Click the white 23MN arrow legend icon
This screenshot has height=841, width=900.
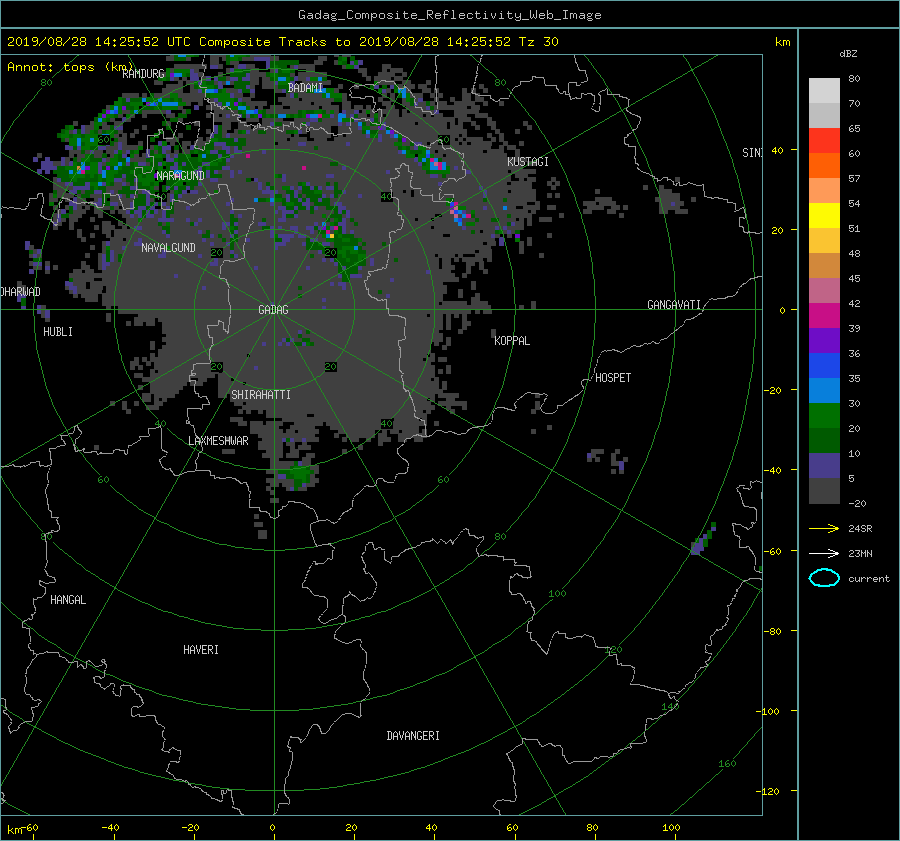pyautogui.click(x=824, y=553)
